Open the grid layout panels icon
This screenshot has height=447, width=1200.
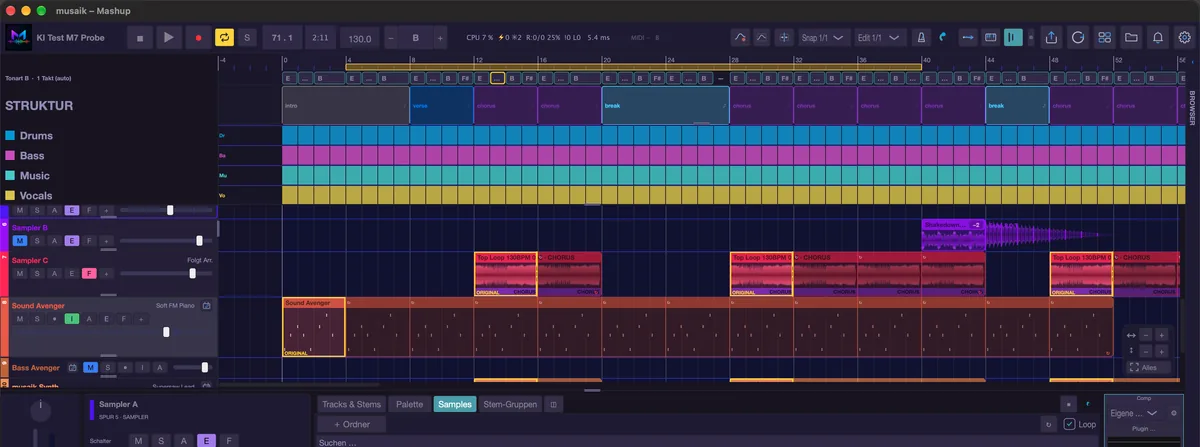coord(1105,38)
